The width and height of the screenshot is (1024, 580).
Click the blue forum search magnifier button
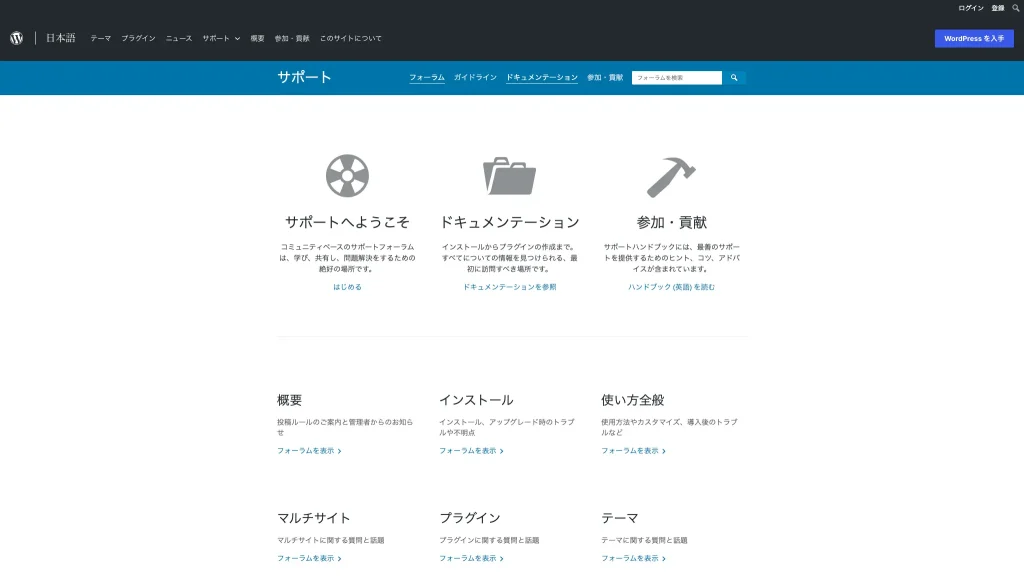pyautogui.click(x=734, y=78)
